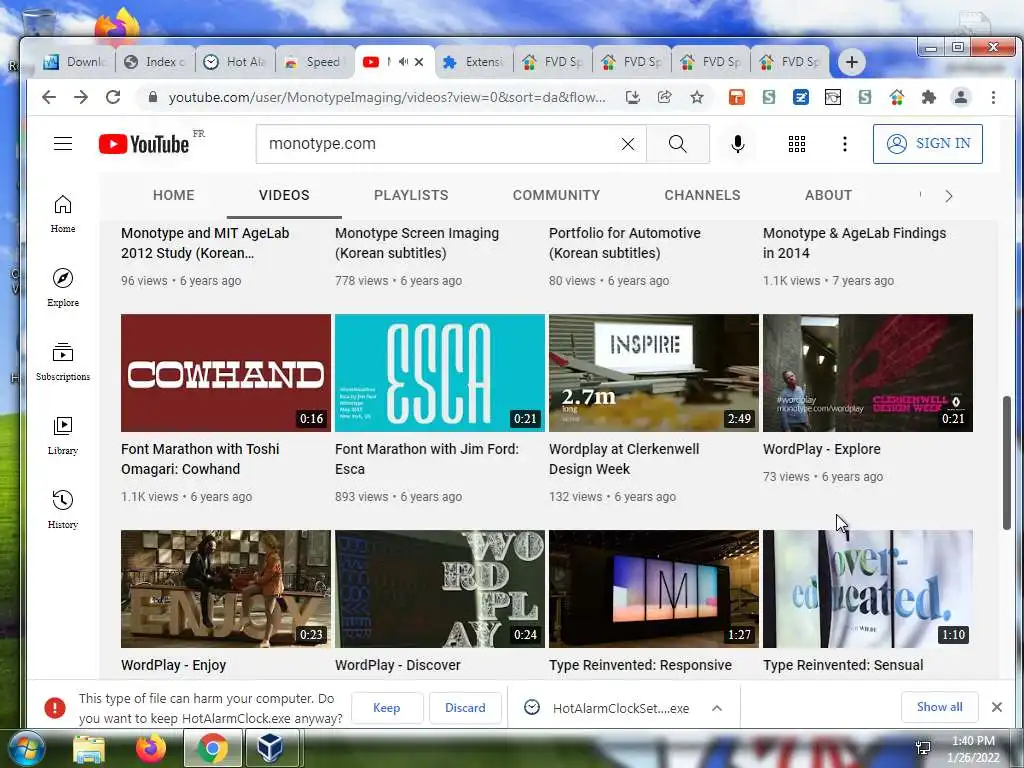Open YouTube settings three-dot menu
This screenshot has height=768, width=1024.
click(x=844, y=144)
